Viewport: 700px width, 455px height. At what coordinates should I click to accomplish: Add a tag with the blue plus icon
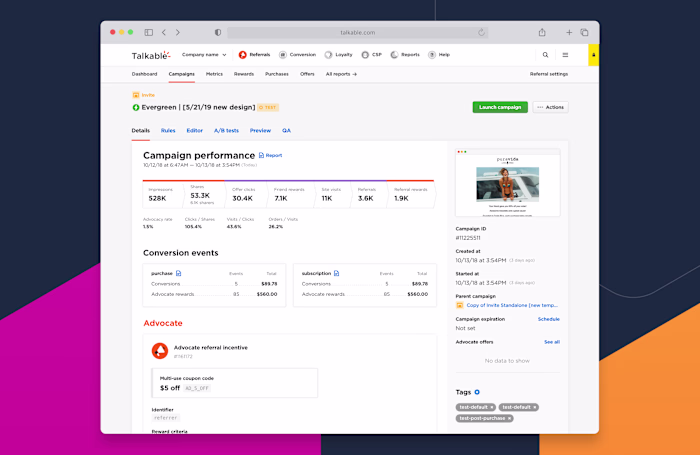coord(477,392)
